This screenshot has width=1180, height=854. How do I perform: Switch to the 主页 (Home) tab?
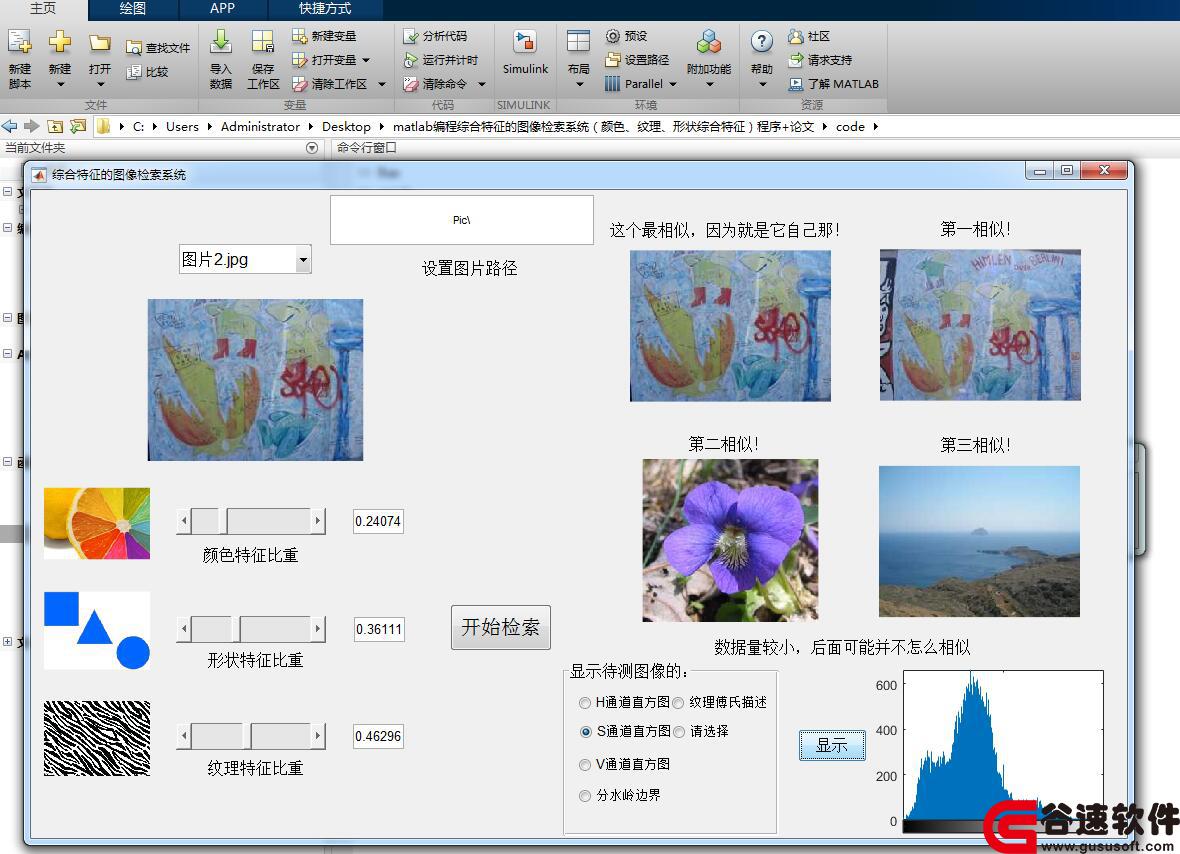(43, 9)
